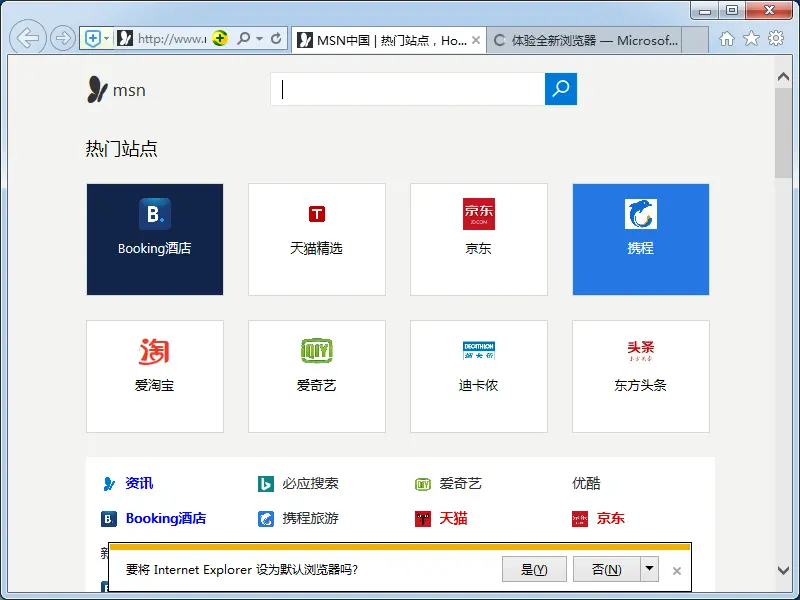
Task: Open the 爱奇艺 video tile
Action: click(x=317, y=376)
